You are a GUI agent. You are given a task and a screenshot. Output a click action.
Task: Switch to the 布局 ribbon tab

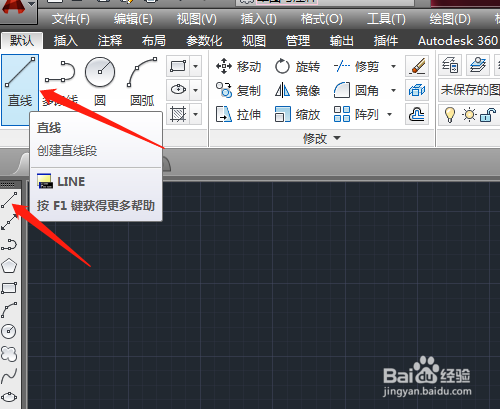pos(154,41)
